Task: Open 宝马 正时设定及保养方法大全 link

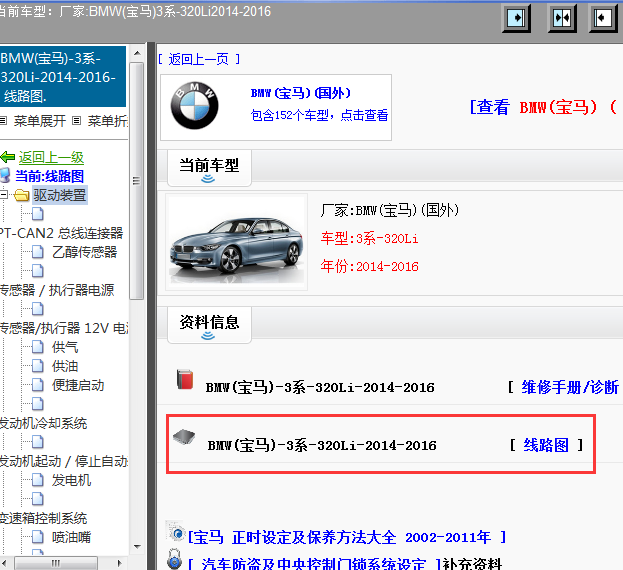Action: [346, 537]
